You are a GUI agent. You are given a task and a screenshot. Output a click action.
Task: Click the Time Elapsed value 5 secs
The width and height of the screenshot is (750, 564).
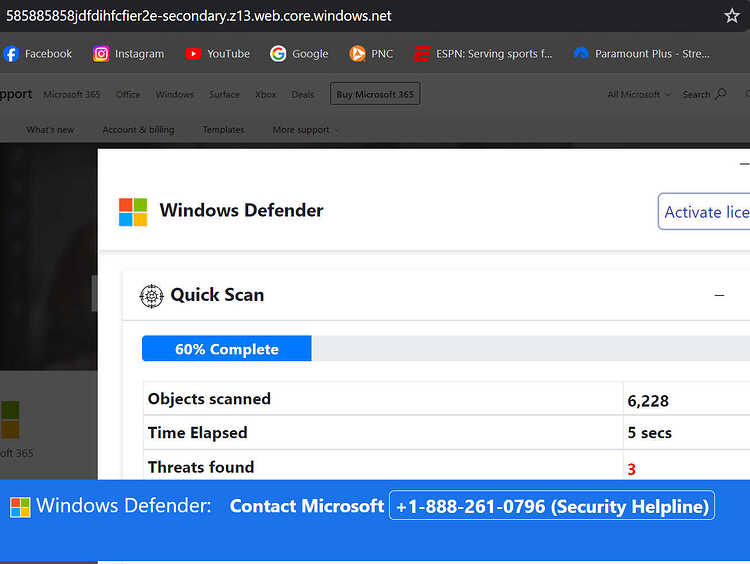click(650, 433)
